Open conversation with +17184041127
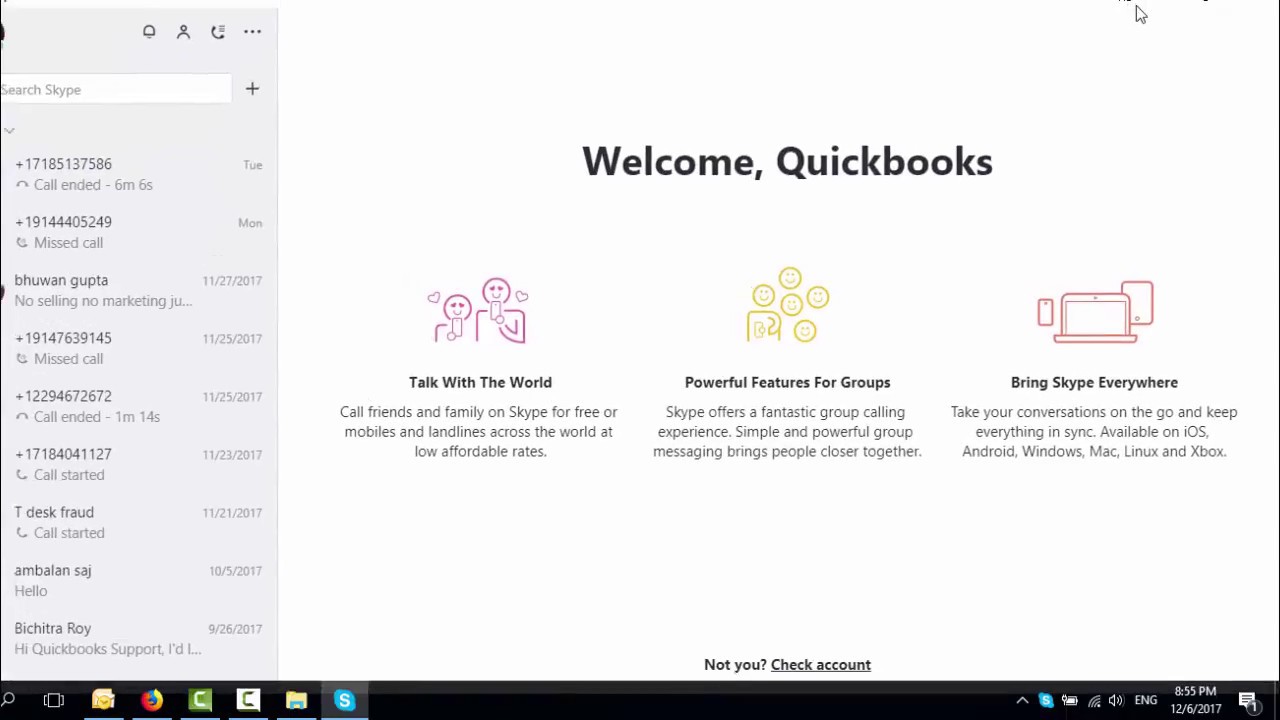The width and height of the screenshot is (1280, 720). point(139,464)
